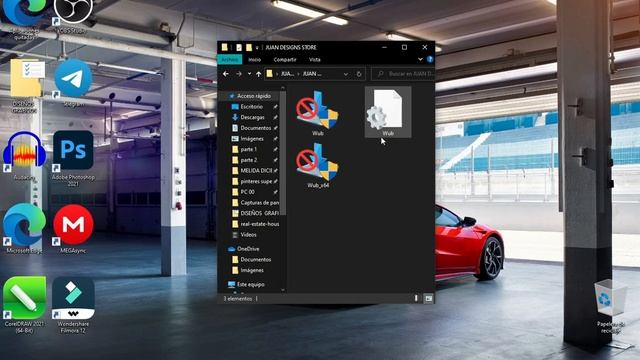The height and width of the screenshot is (360, 640).
Task: Select Este equipo in navigation pane
Action: click(250, 284)
